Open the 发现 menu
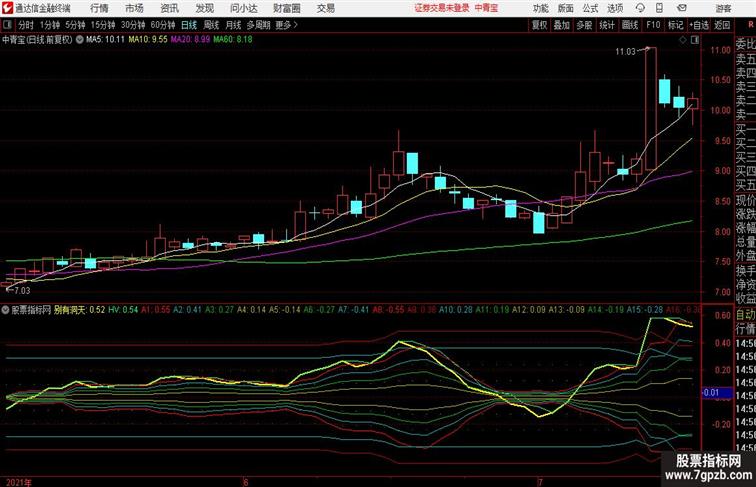The width and height of the screenshot is (756, 487). pyautogui.click(x=204, y=8)
